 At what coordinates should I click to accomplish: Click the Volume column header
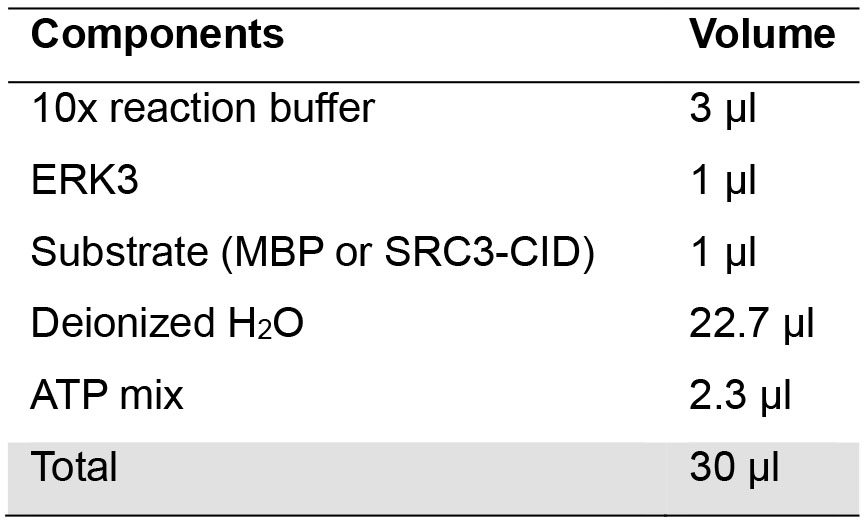pyautogui.click(x=762, y=34)
